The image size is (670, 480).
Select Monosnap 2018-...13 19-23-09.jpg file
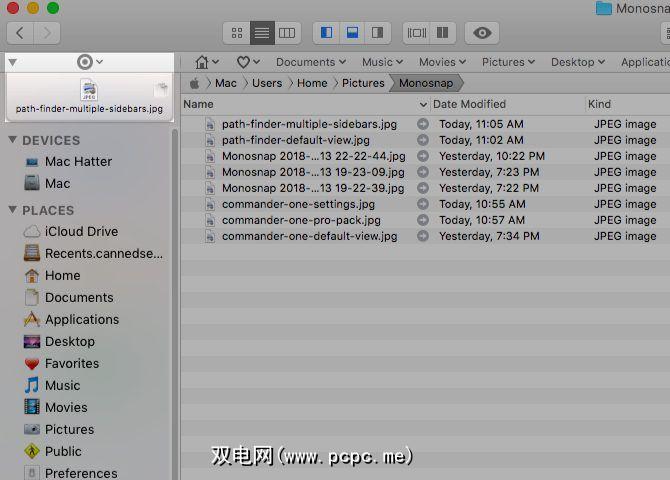(x=313, y=172)
